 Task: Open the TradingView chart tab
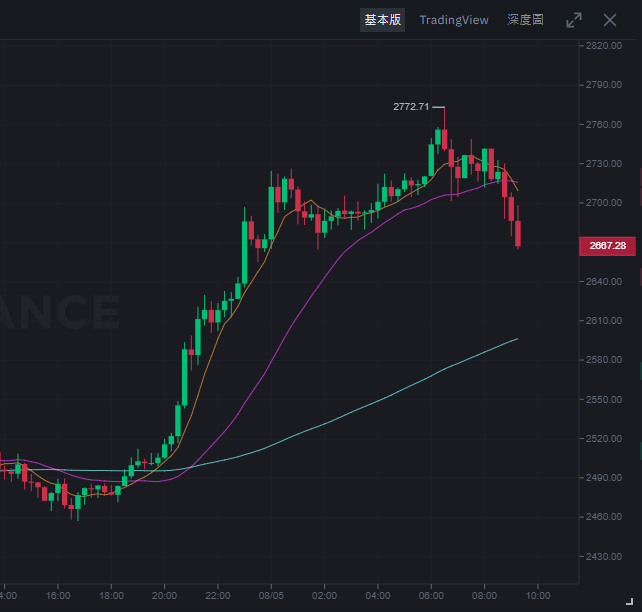click(x=454, y=20)
